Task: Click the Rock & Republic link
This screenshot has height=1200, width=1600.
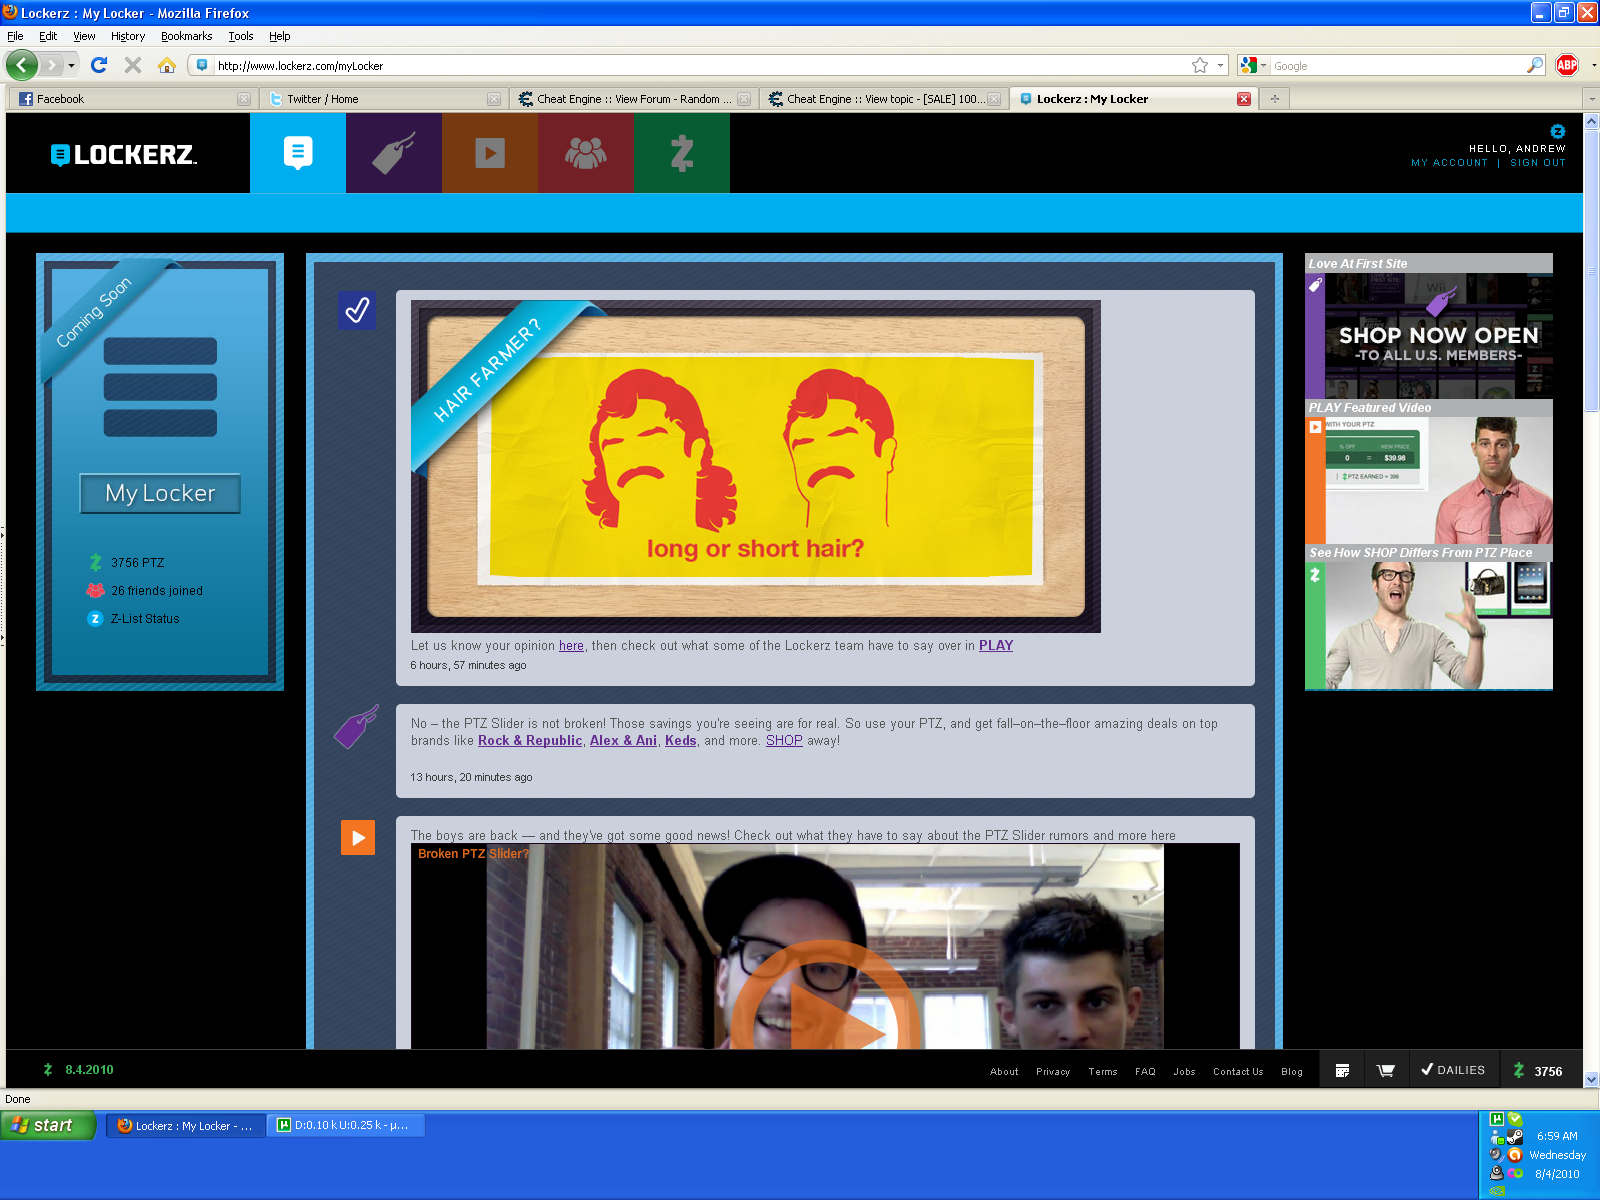Action: (x=529, y=741)
